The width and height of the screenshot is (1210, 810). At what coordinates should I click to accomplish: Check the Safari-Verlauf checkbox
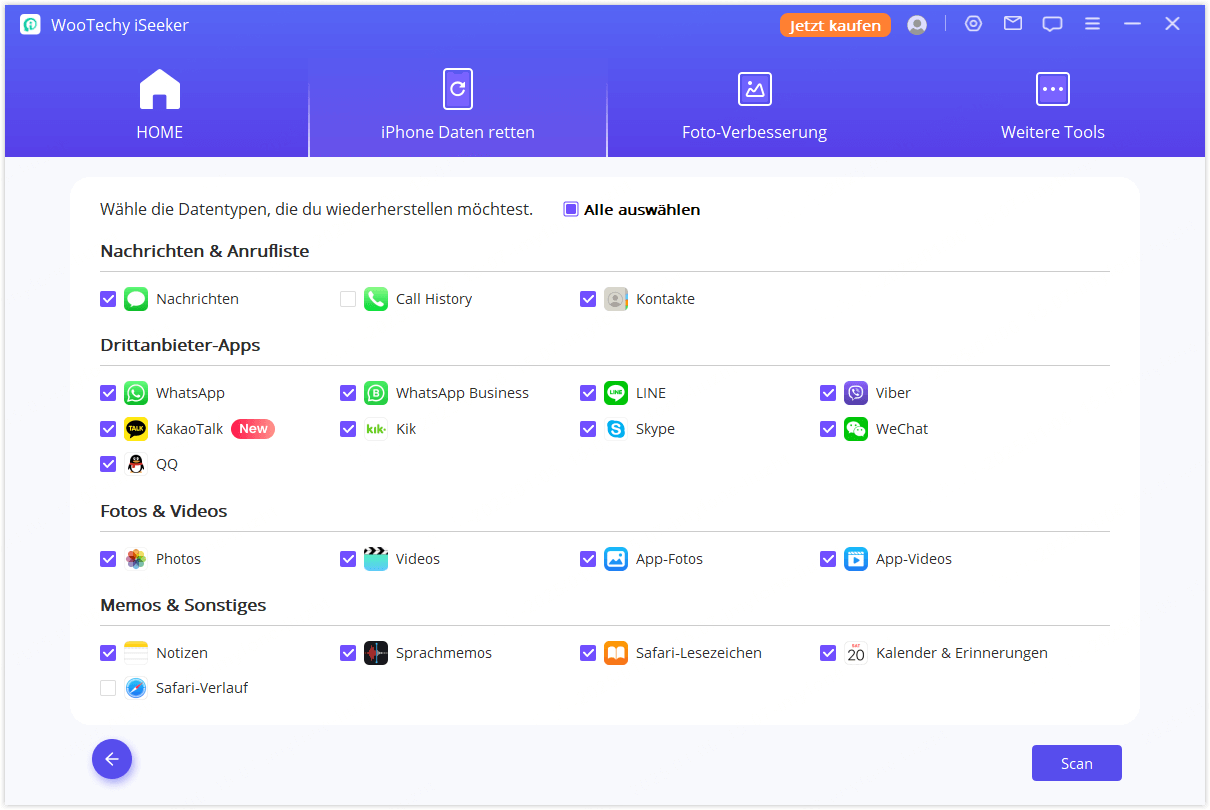click(x=108, y=688)
